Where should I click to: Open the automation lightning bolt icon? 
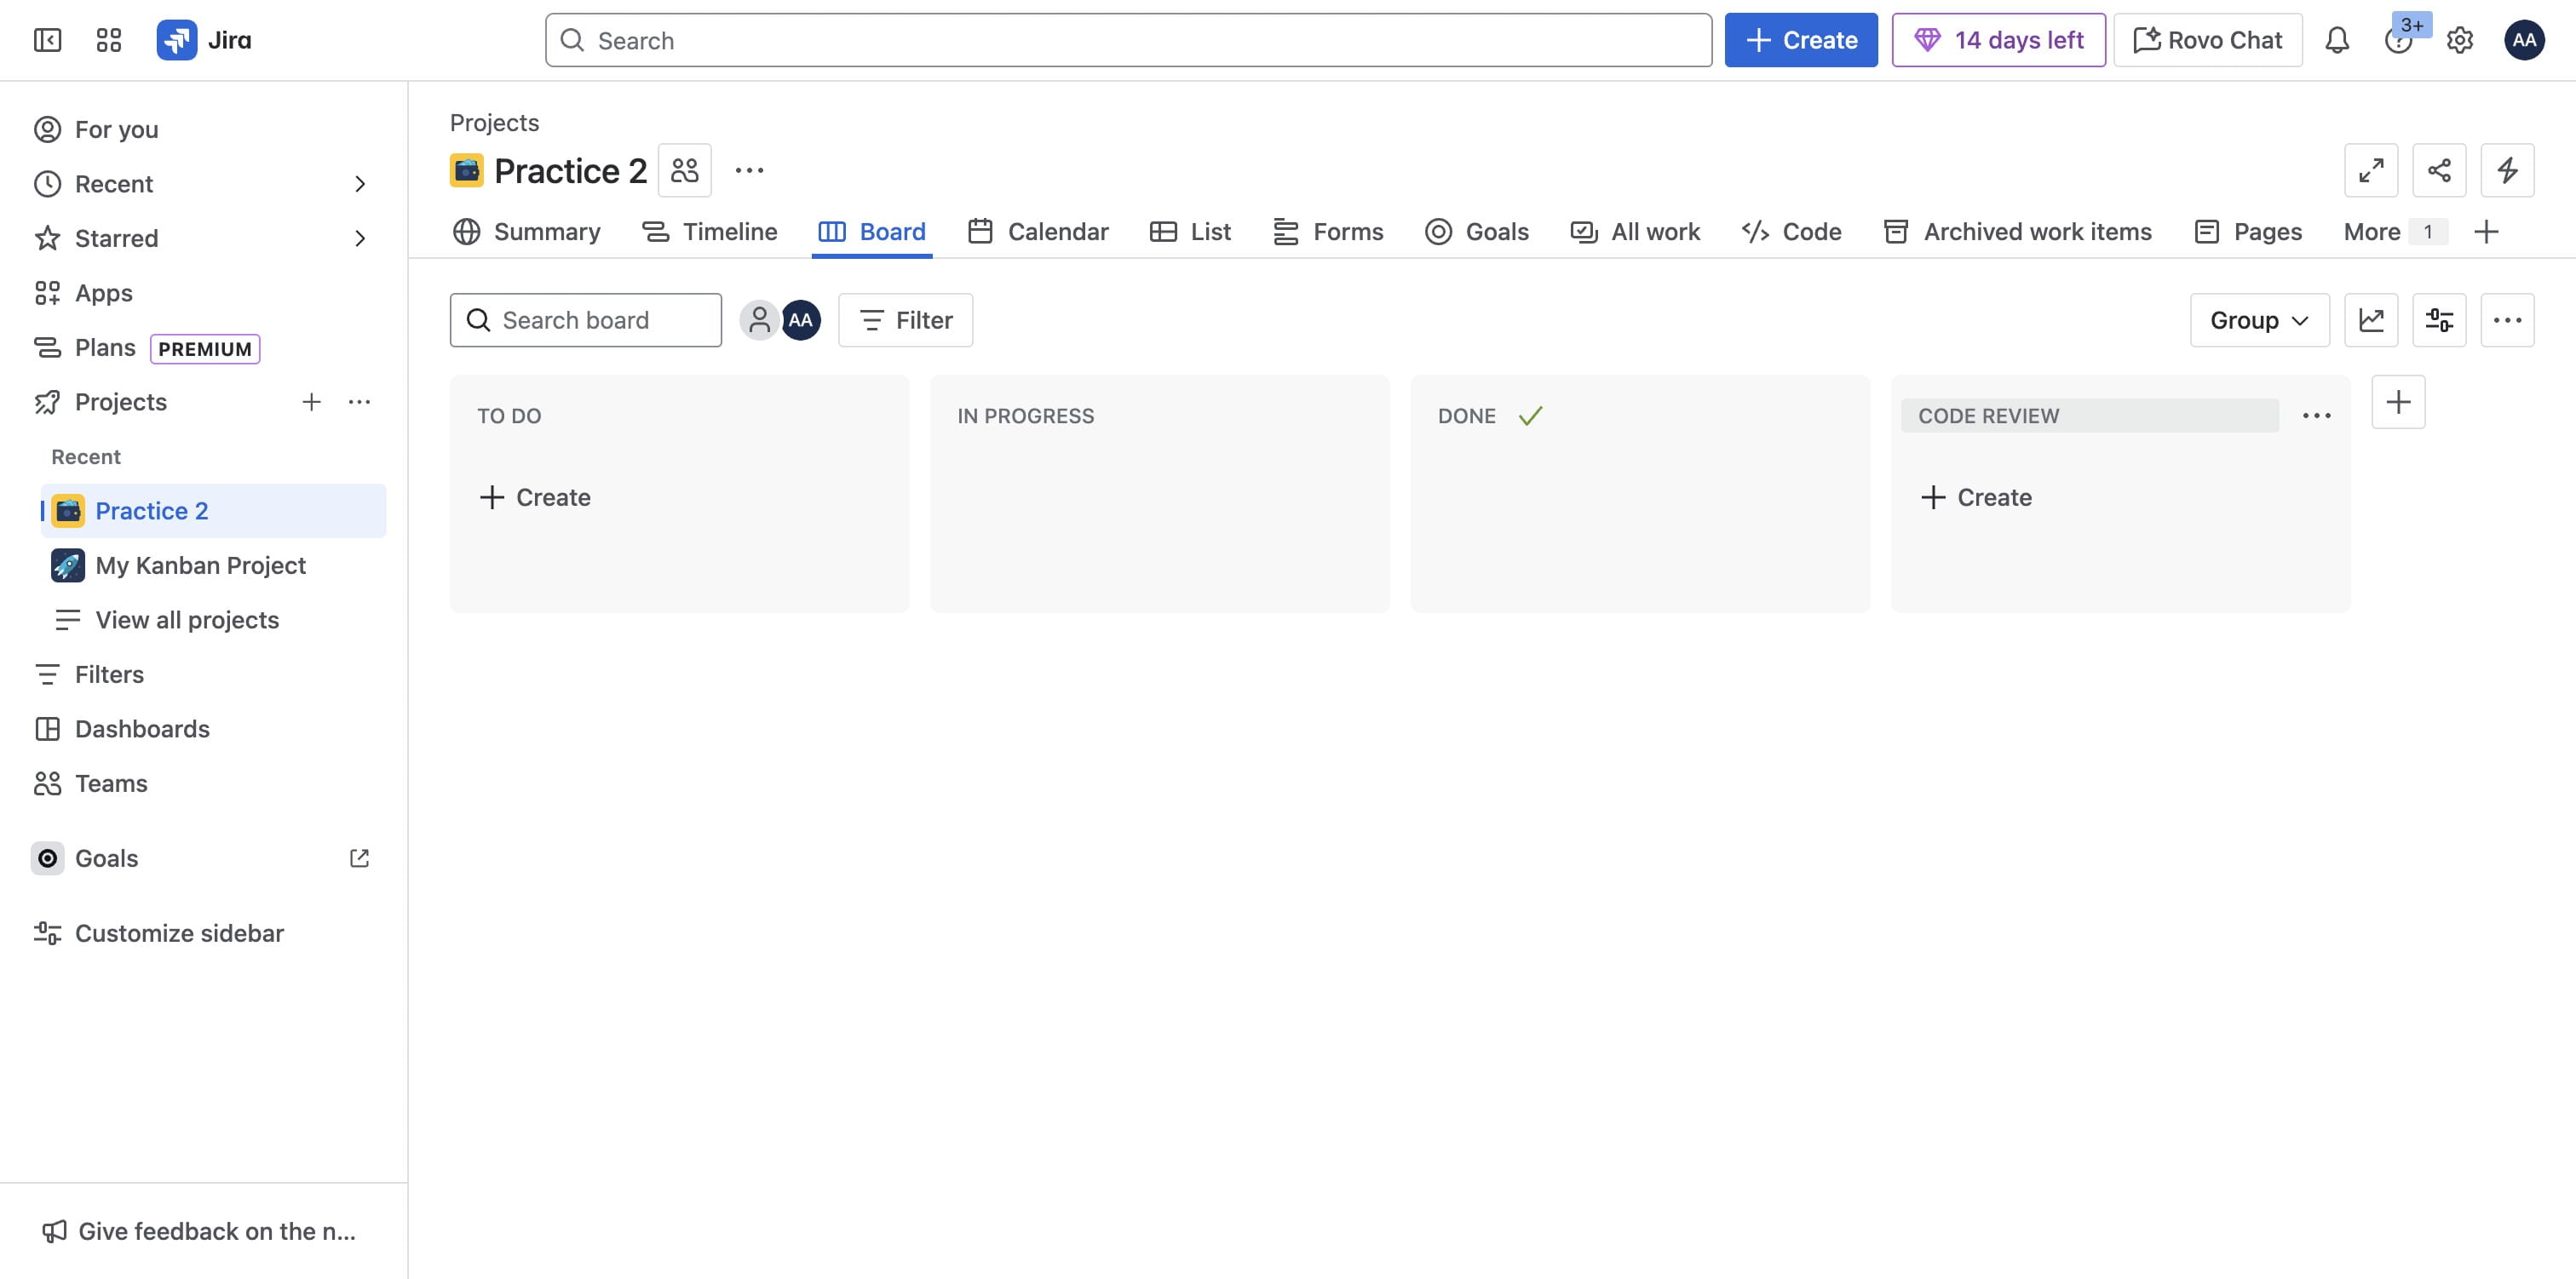point(2507,170)
